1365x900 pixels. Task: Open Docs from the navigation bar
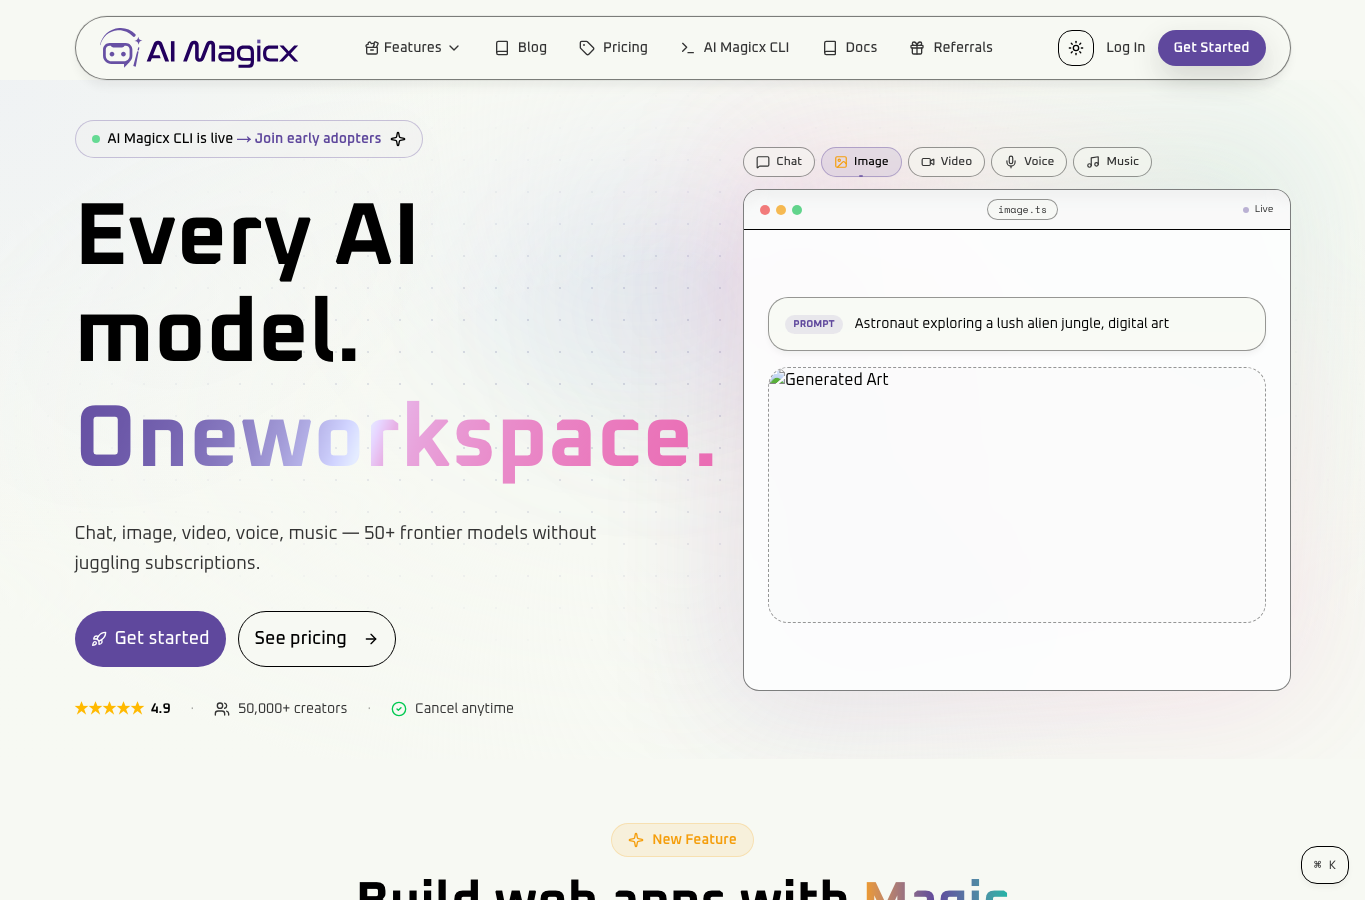pyautogui.click(x=849, y=48)
